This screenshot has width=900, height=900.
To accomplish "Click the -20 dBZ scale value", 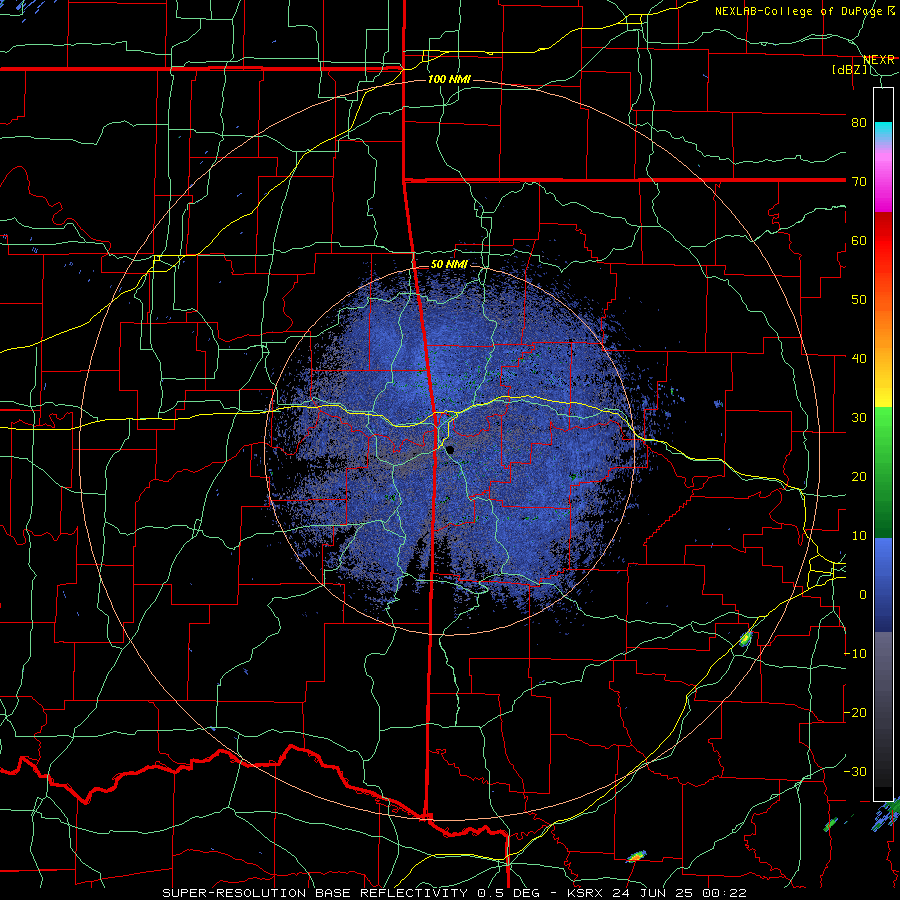I will (855, 713).
